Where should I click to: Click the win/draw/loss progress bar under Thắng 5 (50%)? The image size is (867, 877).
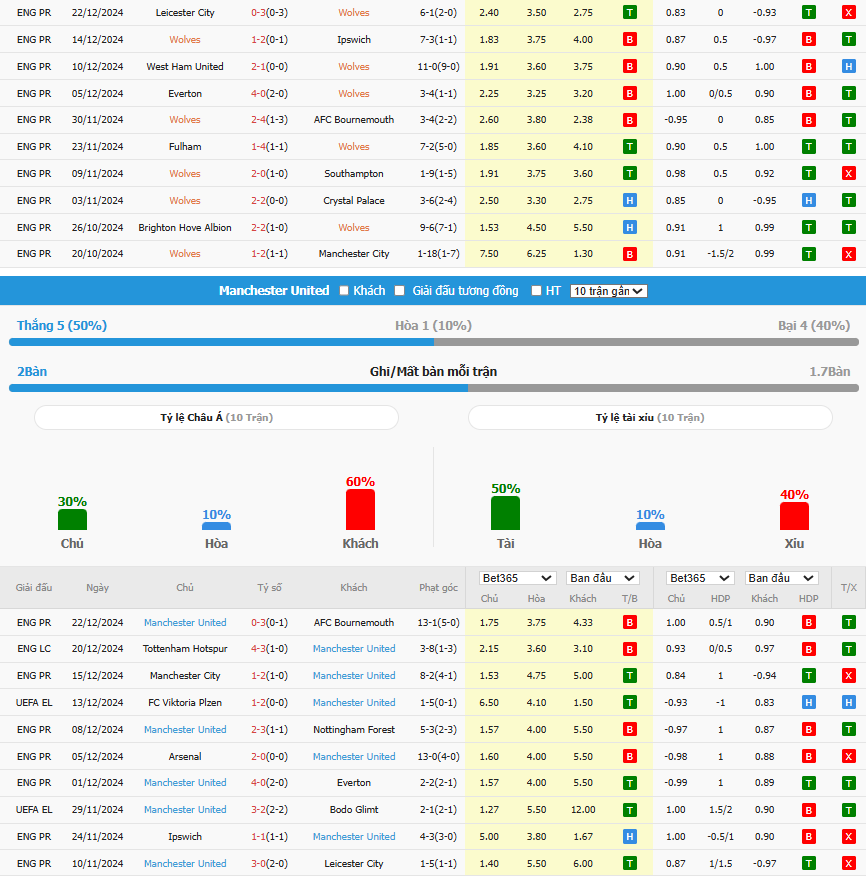click(x=434, y=342)
